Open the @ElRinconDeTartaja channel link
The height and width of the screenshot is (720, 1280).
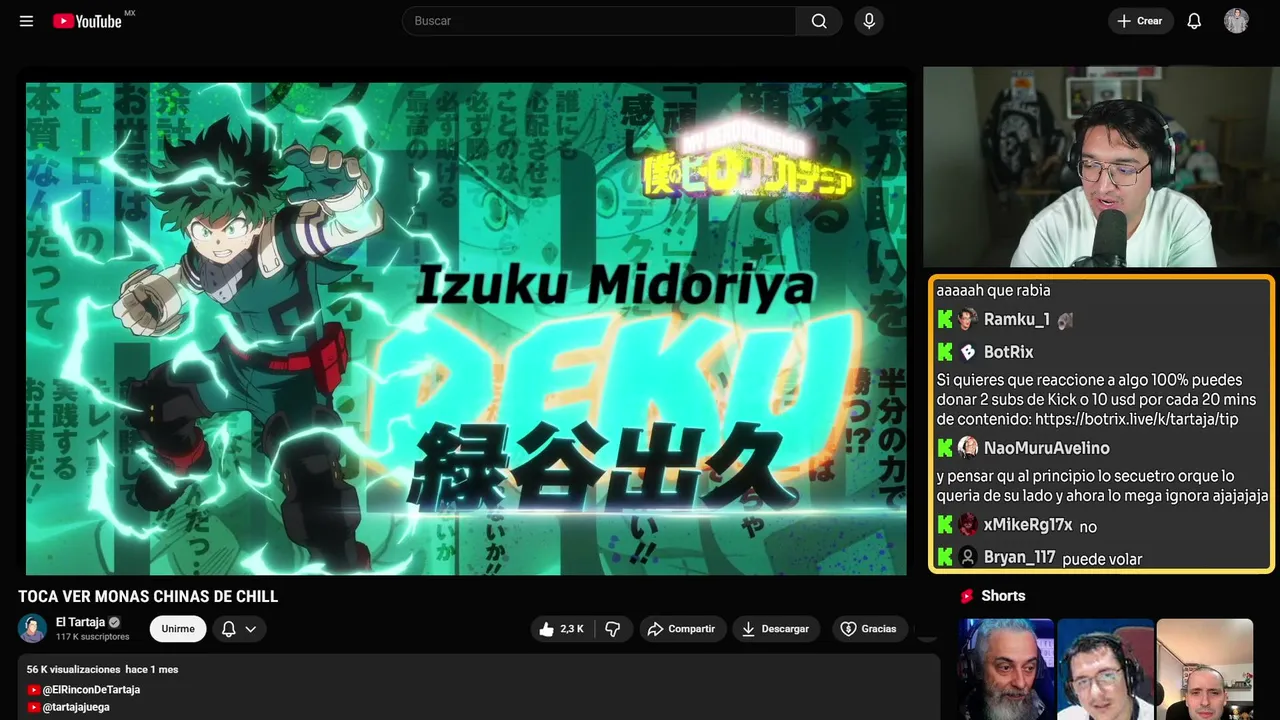tap(91, 690)
